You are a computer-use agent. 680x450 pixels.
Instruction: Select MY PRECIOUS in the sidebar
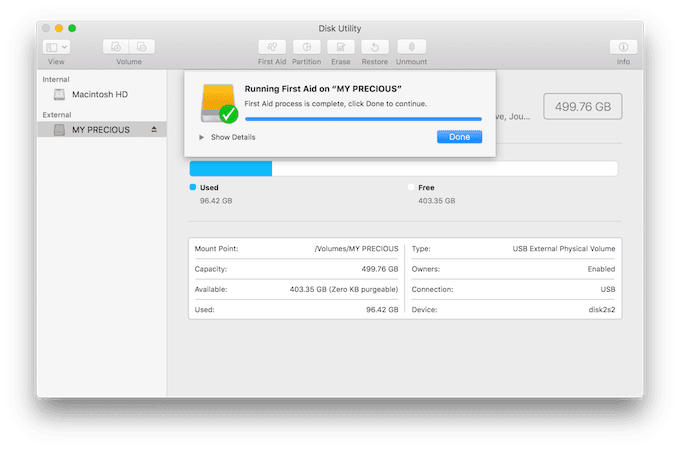(101, 130)
